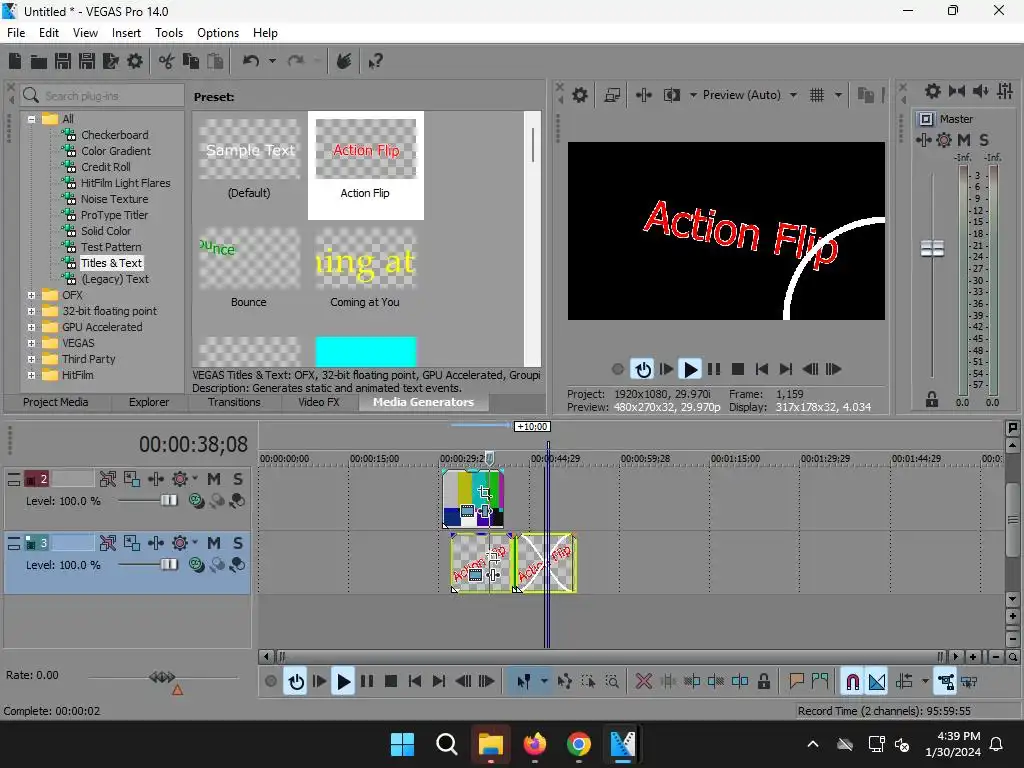
Task: Click Generated Media icon on test pattern clip
Action: tap(468, 511)
